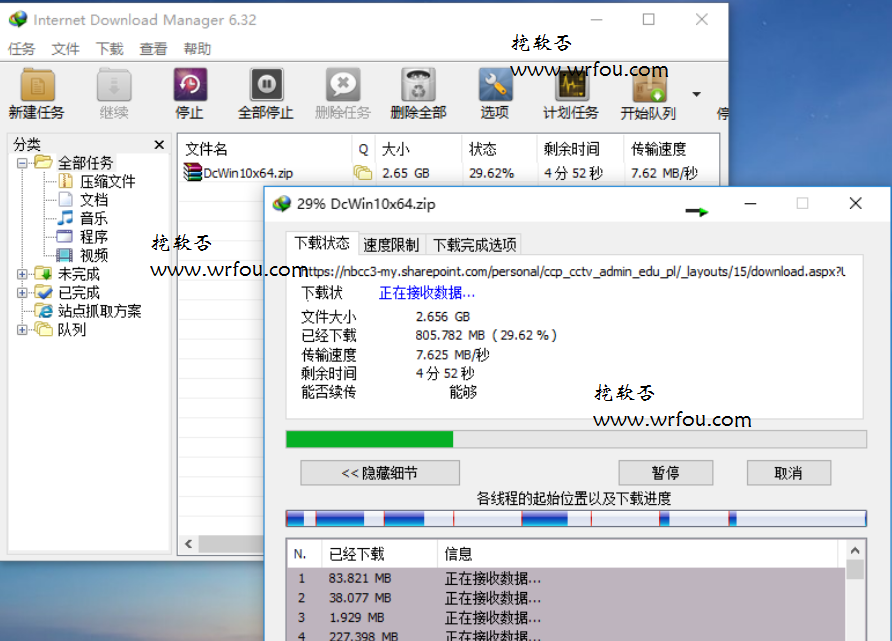Click the thread segments progress bar
This screenshot has height=641, width=892.
(x=576, y=518)
